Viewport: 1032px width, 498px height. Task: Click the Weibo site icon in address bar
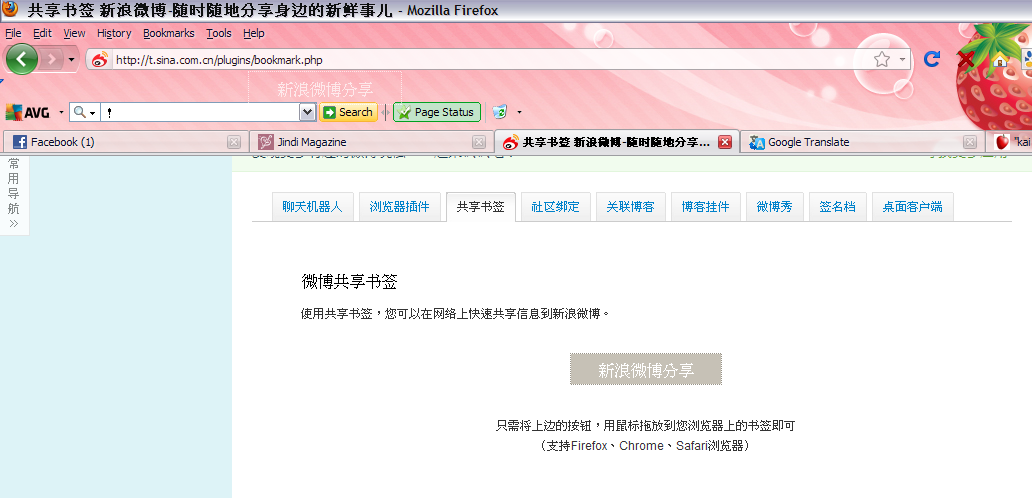coord(99,60)
